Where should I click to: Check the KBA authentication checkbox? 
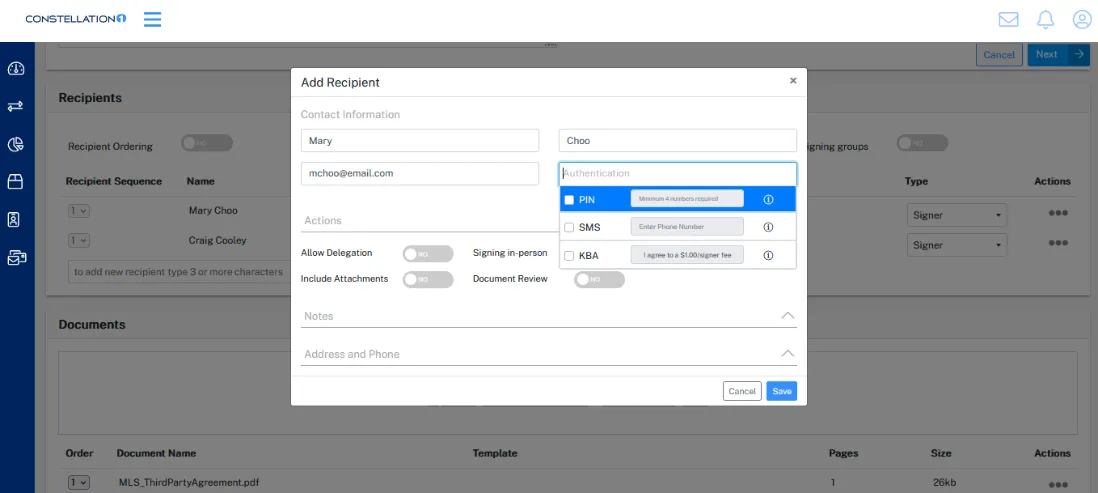569,255
